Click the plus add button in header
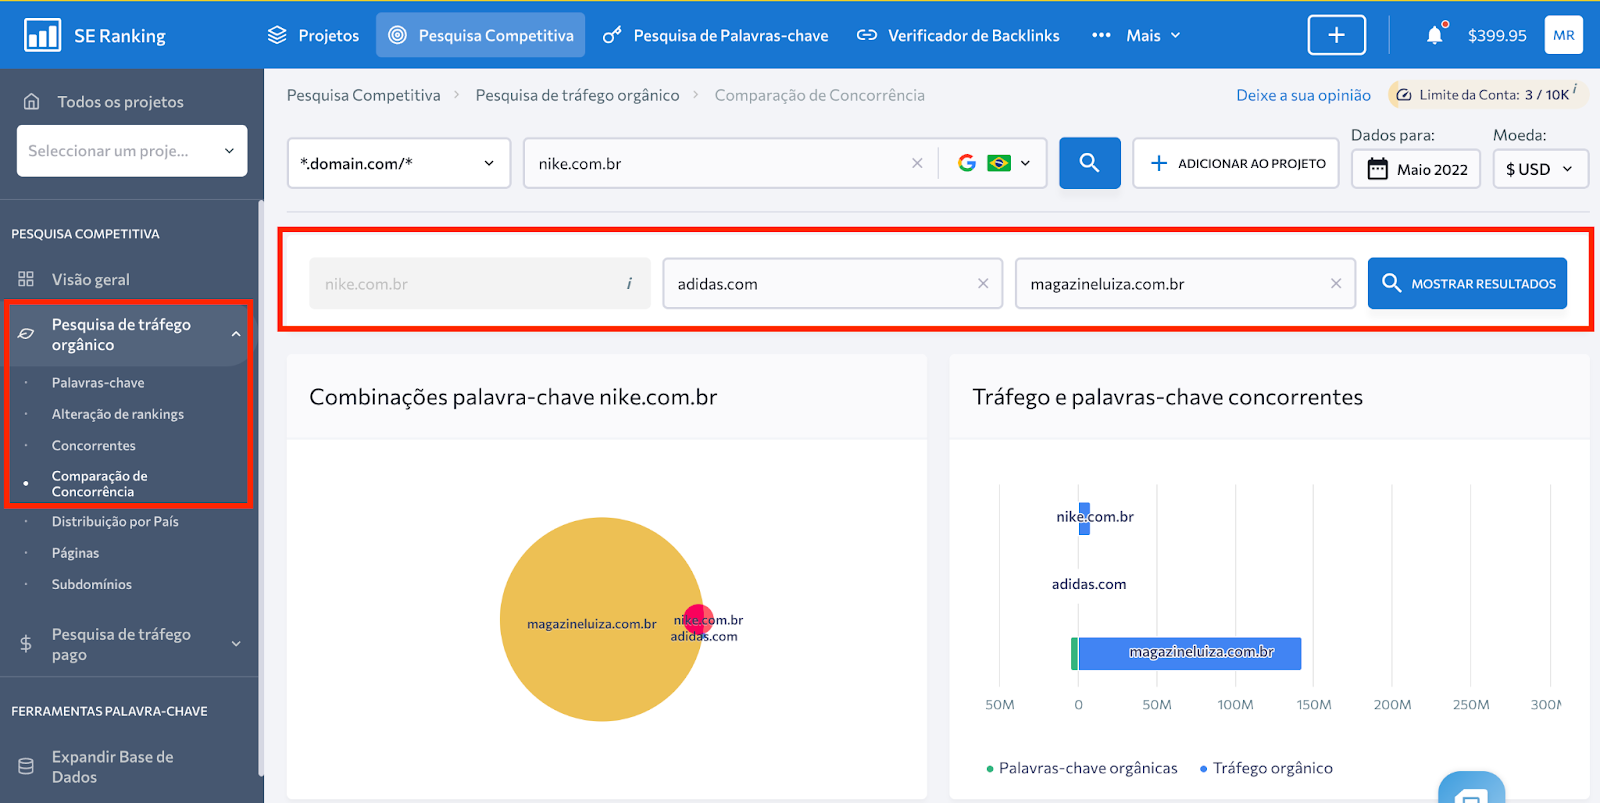Viewport: 1600px width, 803px height. click(x=1337, y=35)
